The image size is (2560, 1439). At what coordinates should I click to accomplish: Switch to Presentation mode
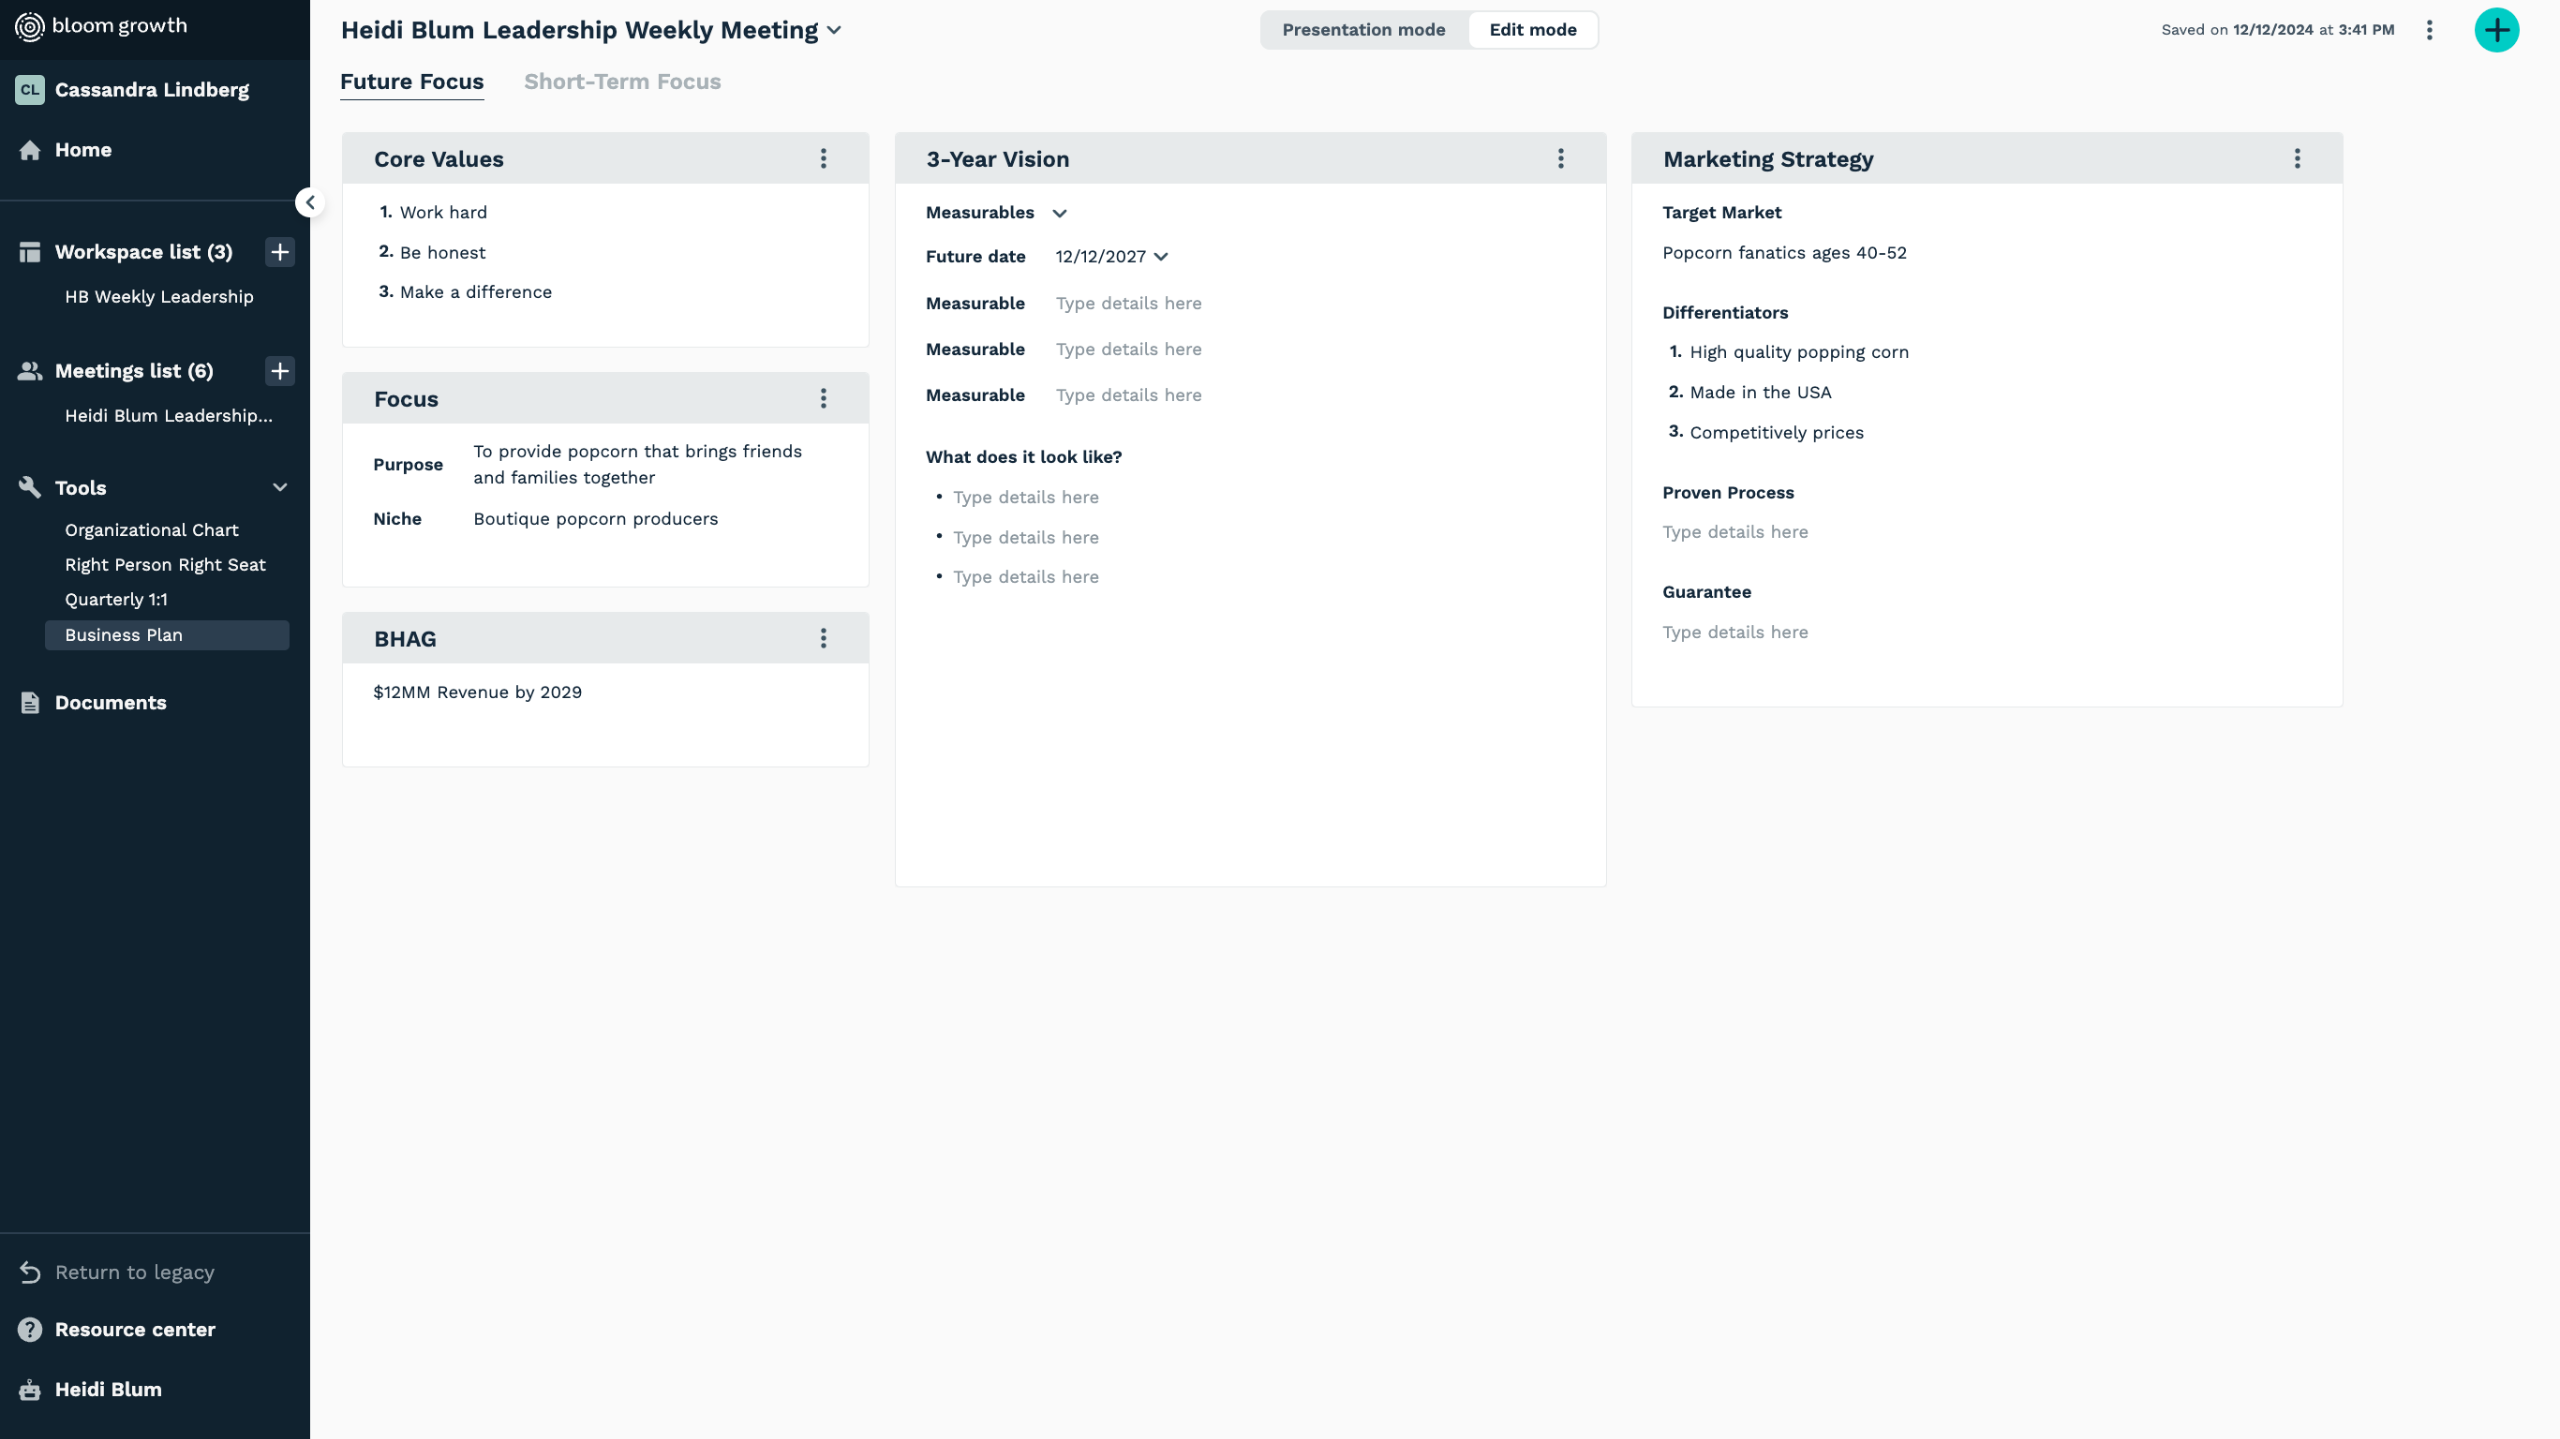point(1363,30)
